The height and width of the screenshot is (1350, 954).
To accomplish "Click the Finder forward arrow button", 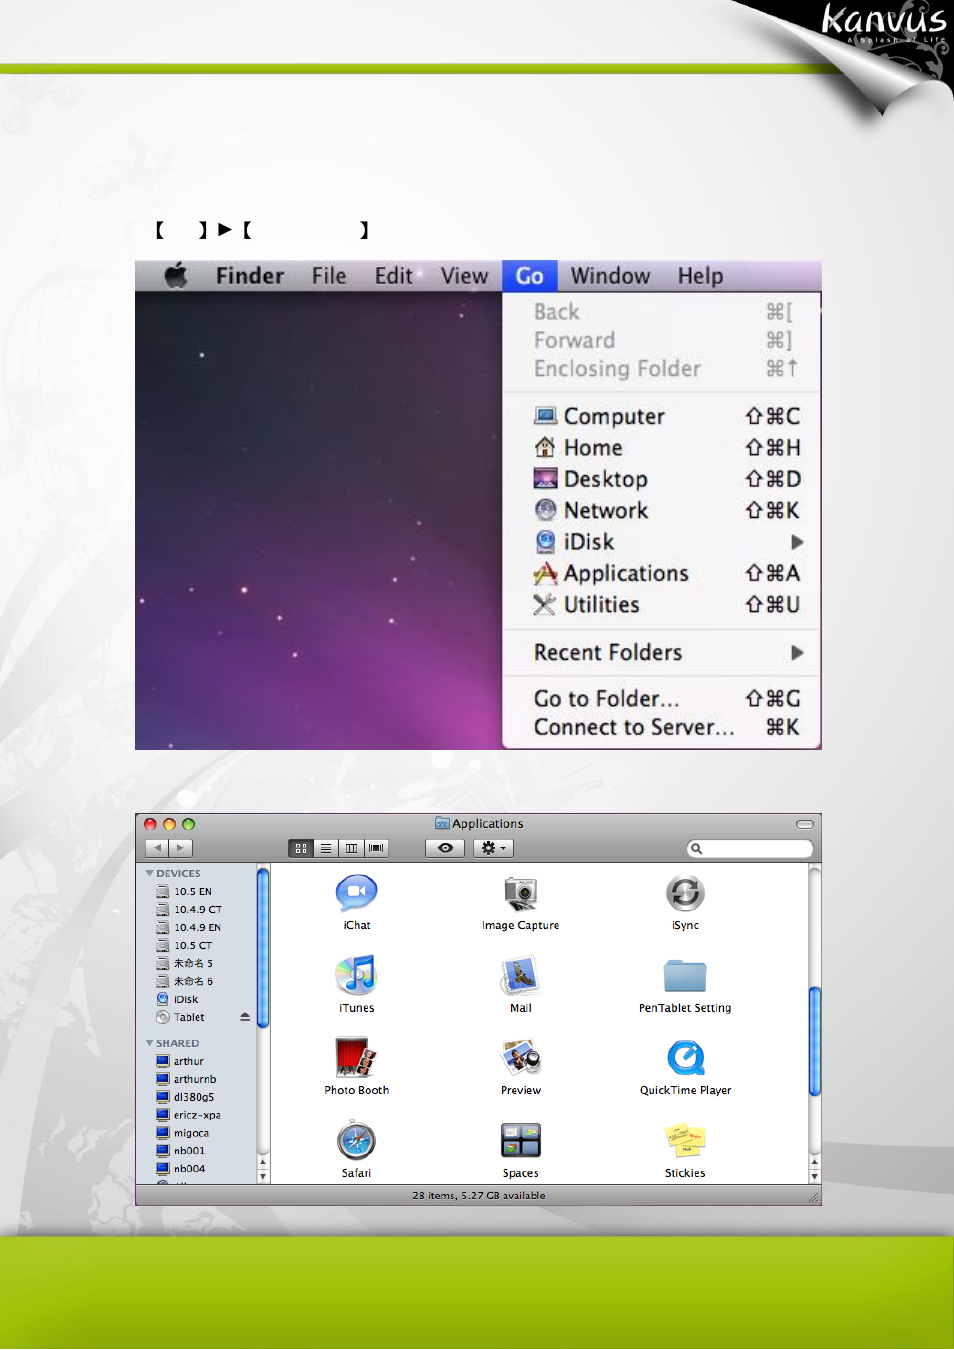I will (180, 848).
